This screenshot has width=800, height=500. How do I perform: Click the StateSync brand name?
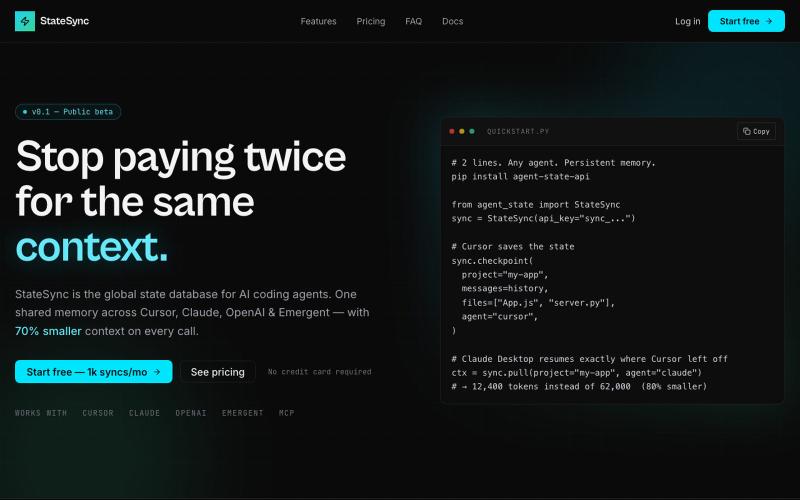64,21
